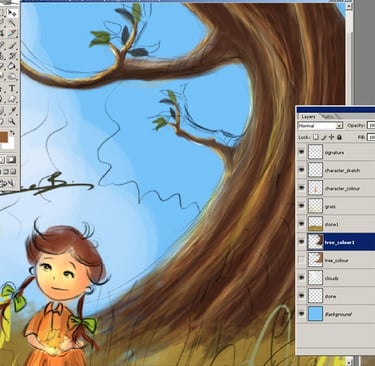The height and width of the screenshot is (366, 375).
Task: Select the tree_colour layer name
Action: click(x=337, y=260)
